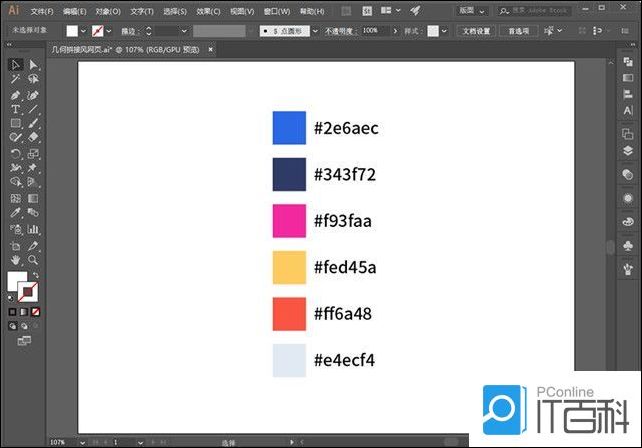Viewport: 642px width, 448px height.
Task: Open the 对象(O) menu
Action: point(108,11)
